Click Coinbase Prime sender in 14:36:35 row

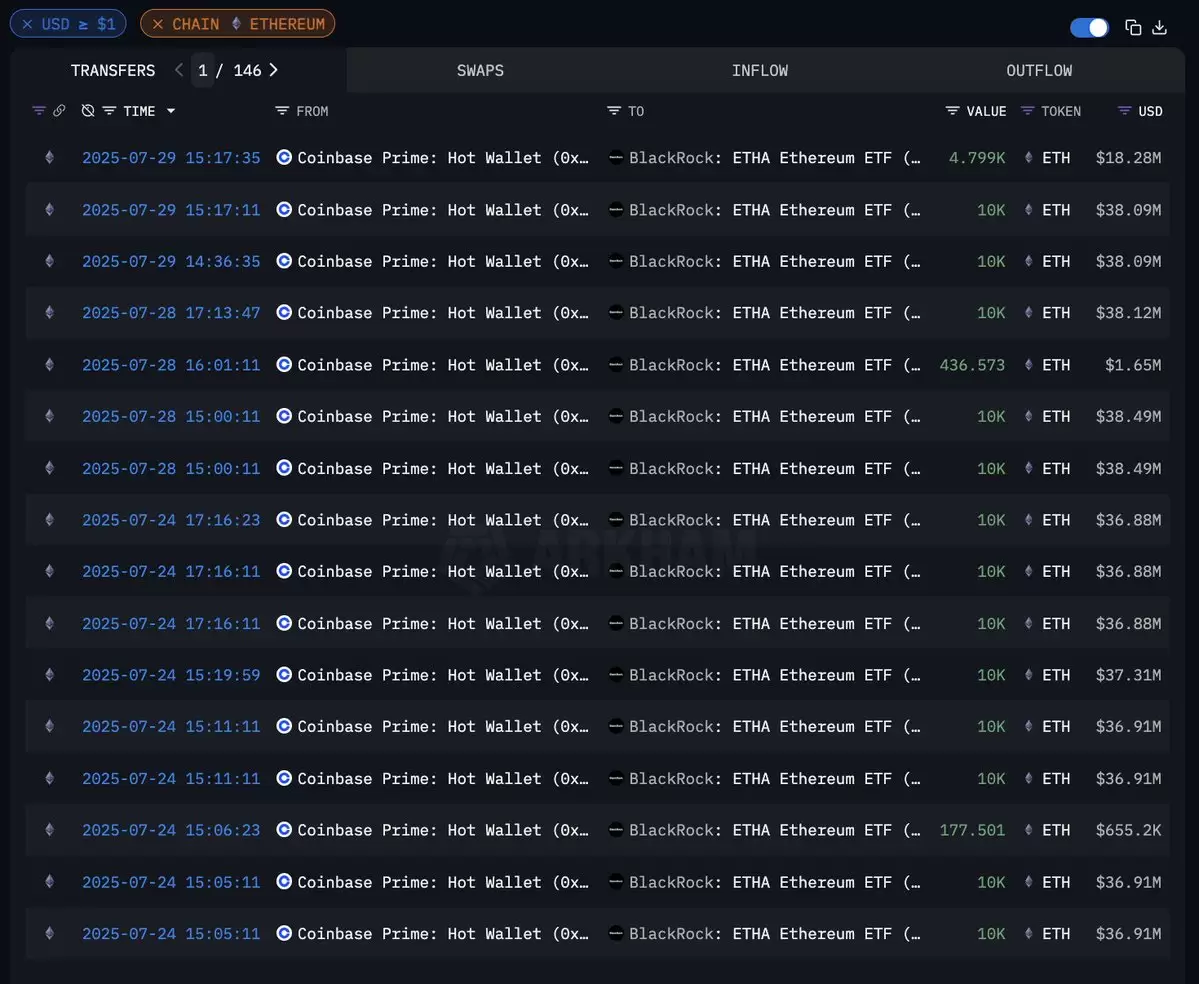point(443,261)
